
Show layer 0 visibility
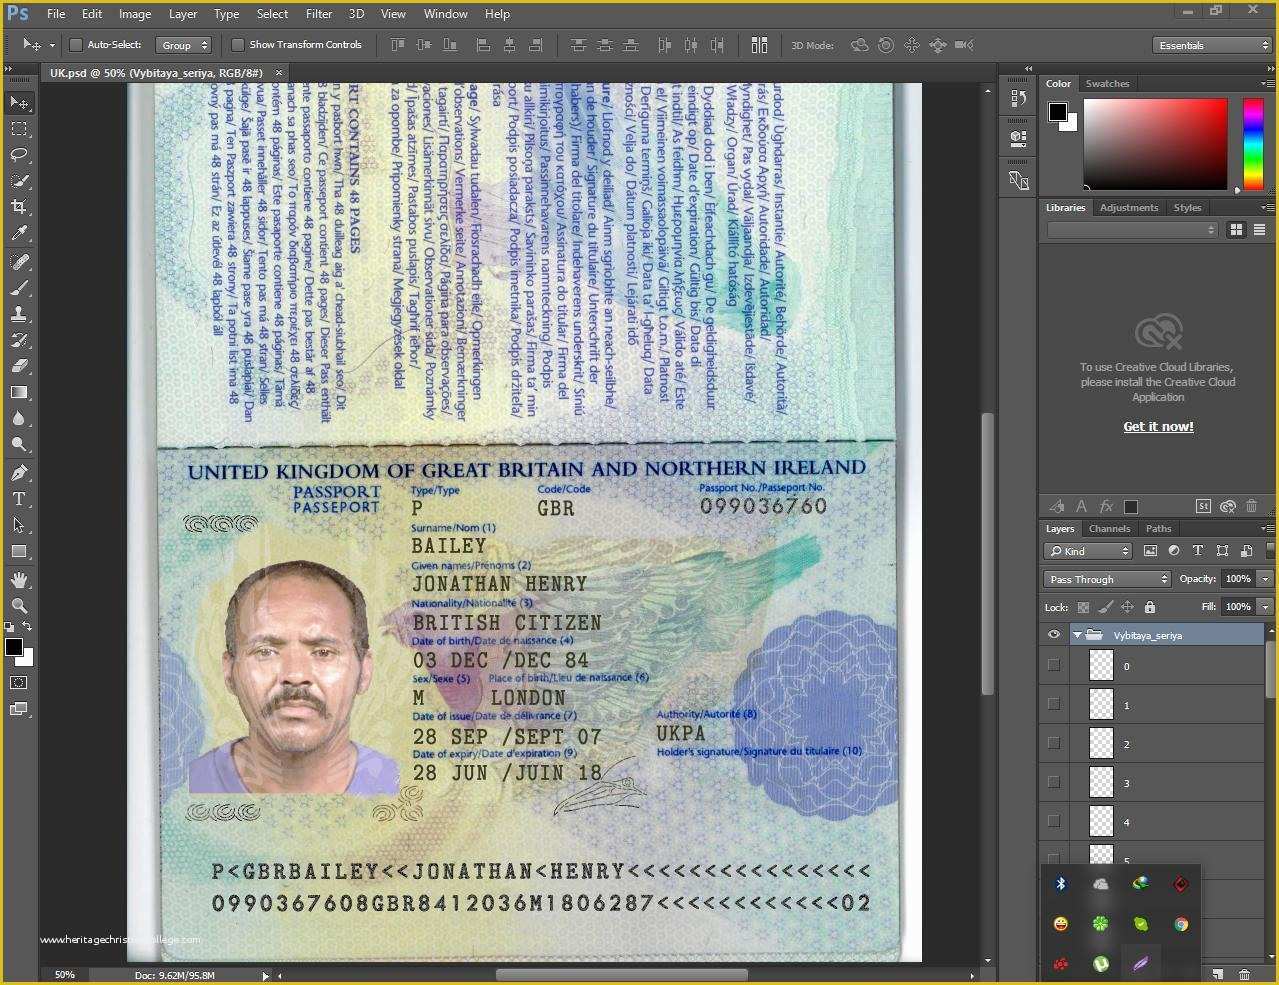coord(1054,665)
